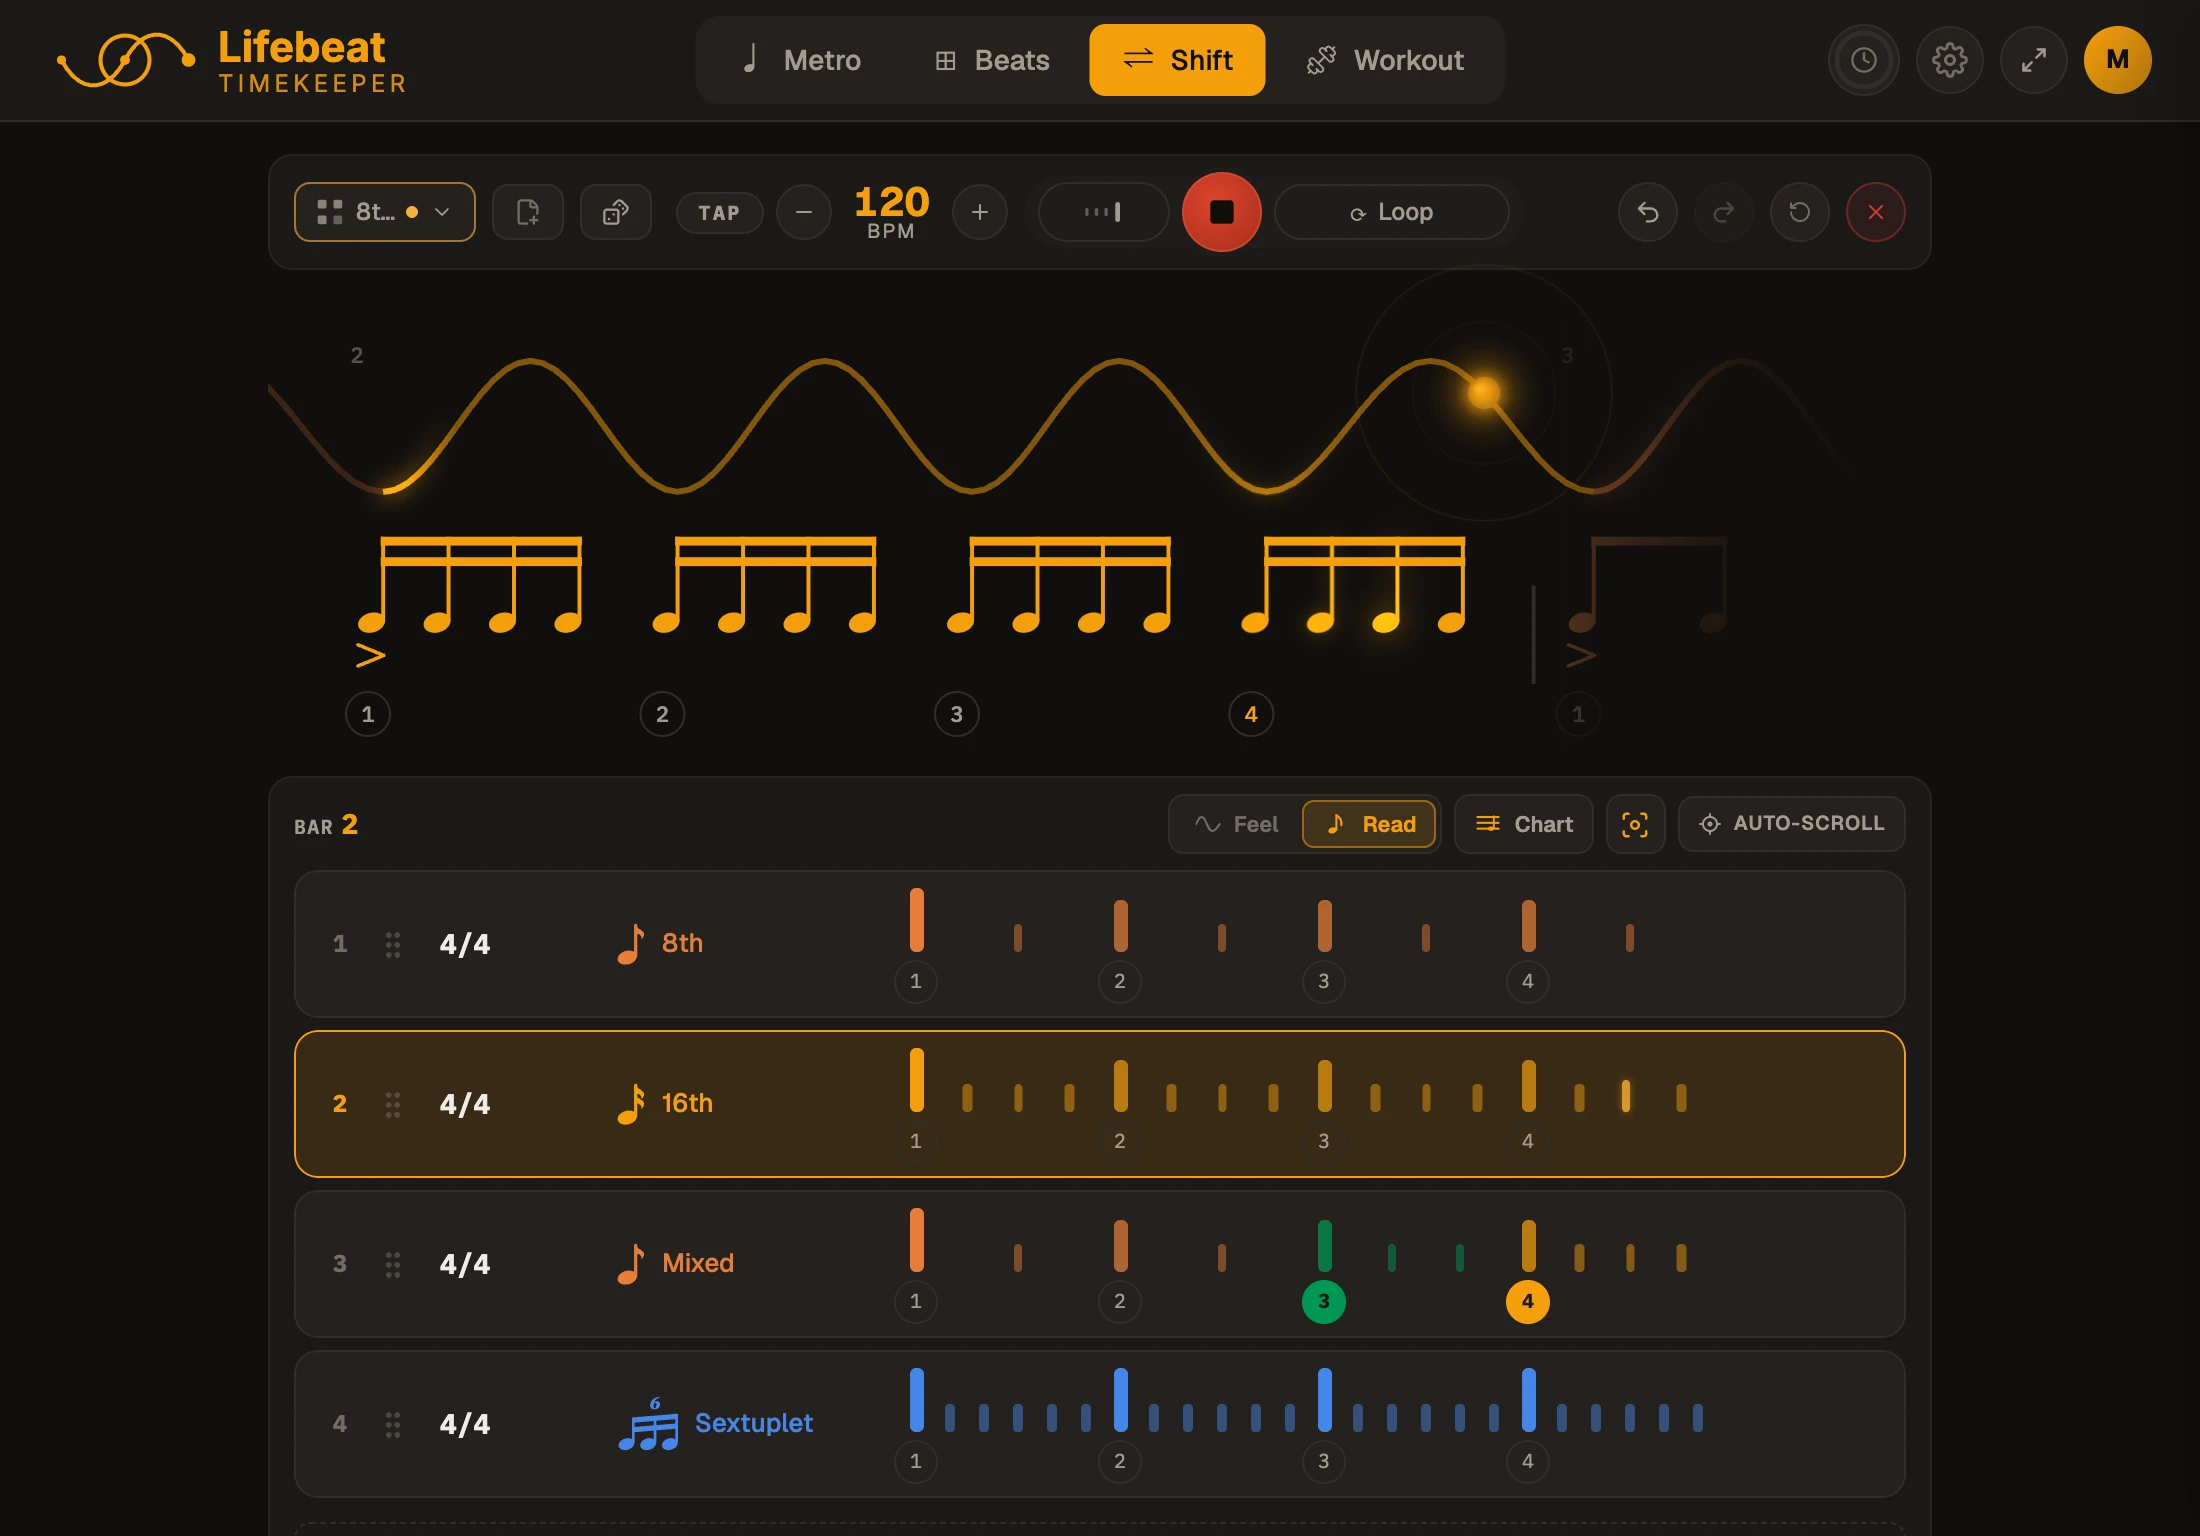
Task: Click drag handle of bar 3 row
Action: tap(393, 1264)
